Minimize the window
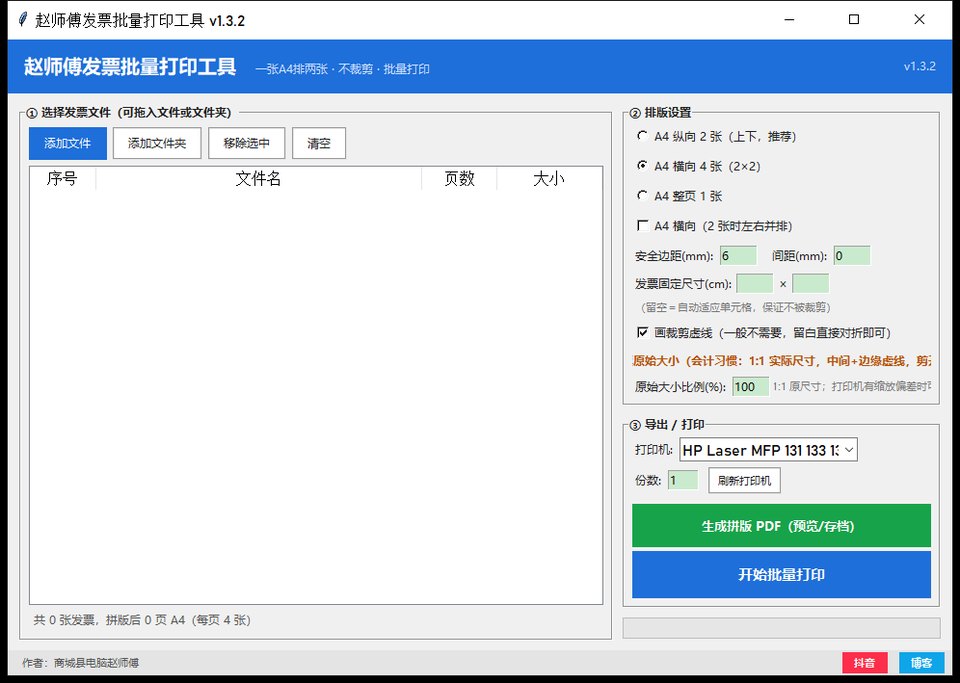 pyautogui.click(x=789, y=20)
